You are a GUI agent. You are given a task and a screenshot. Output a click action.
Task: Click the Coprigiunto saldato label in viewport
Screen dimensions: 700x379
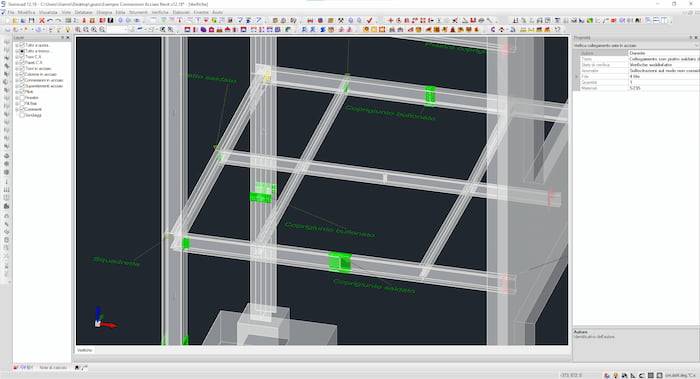pyautogui.click(x=374, y=286)
